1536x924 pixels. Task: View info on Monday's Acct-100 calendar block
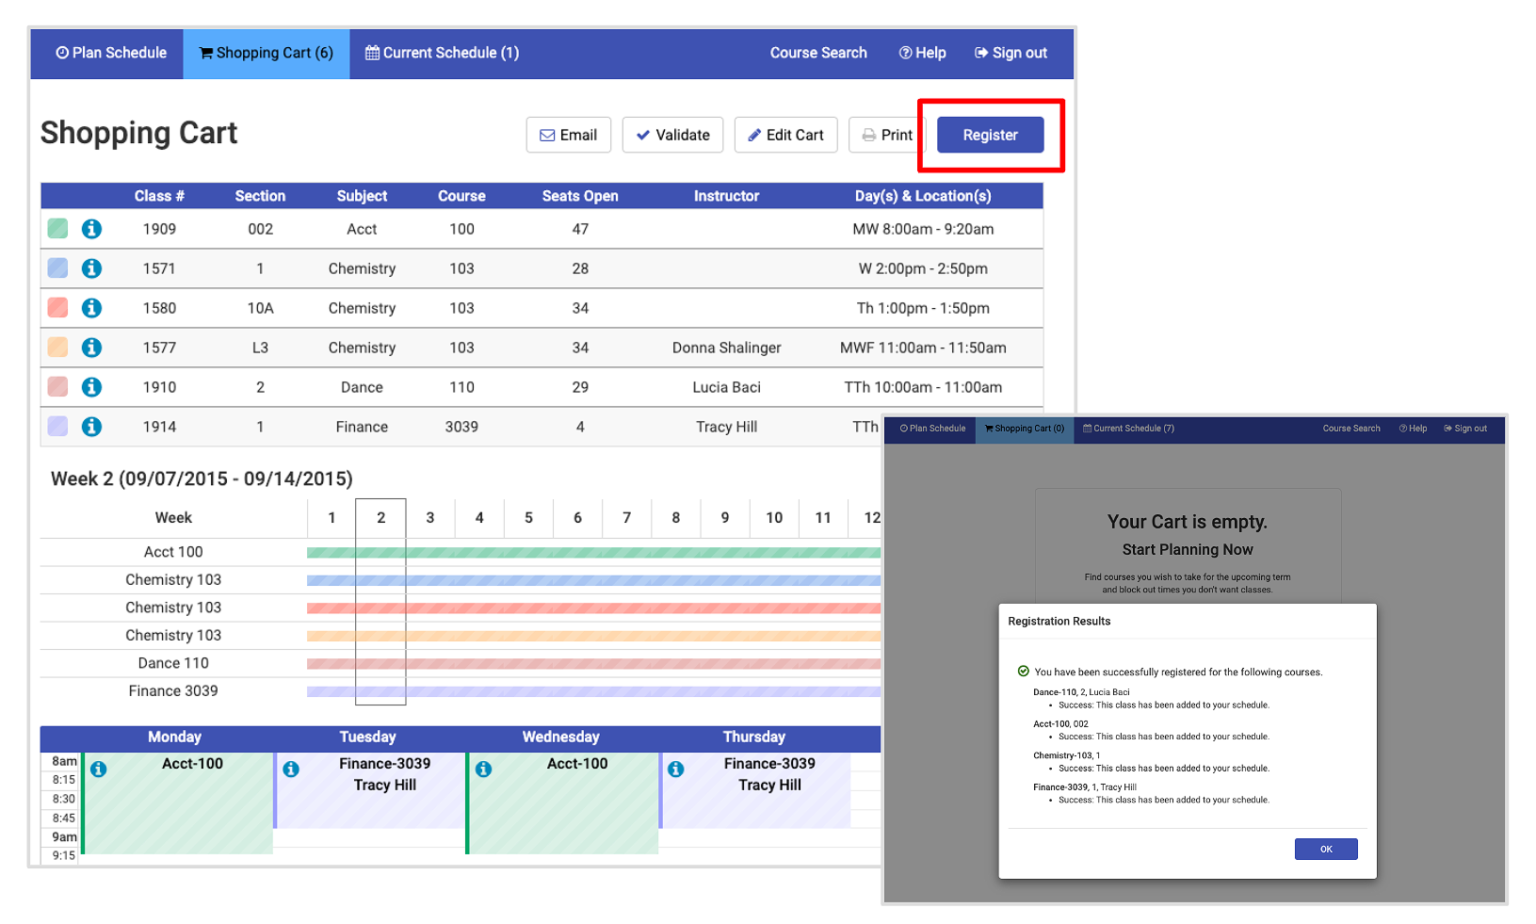click(98, 769)
